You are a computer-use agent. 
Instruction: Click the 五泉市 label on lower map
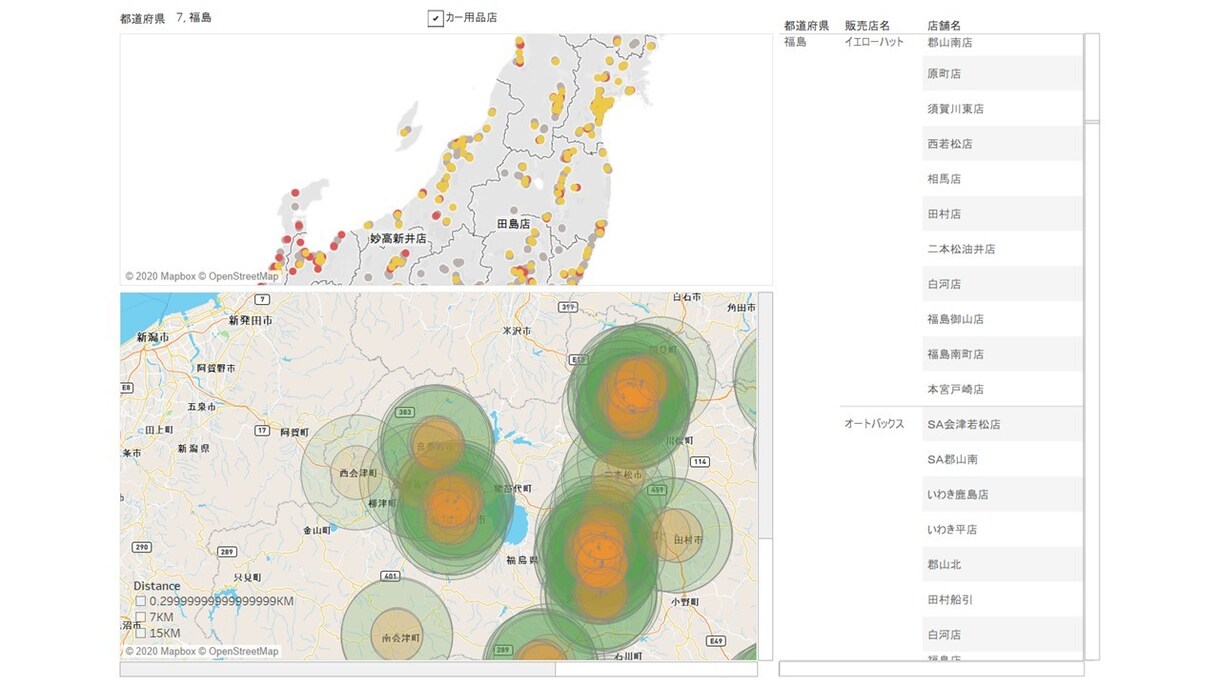pos(203,407)
